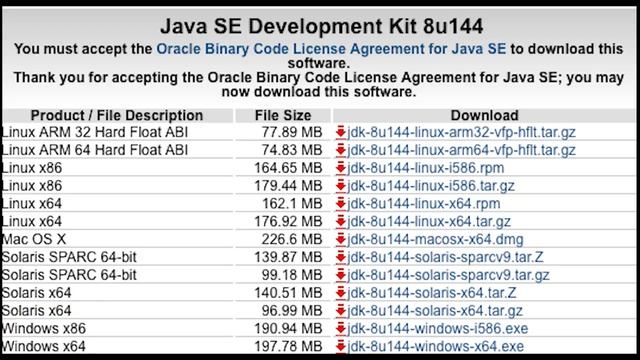Click the 179.44 MB file size cell
The height and width of the screenshot is (360, 640).
click(288, 186)
